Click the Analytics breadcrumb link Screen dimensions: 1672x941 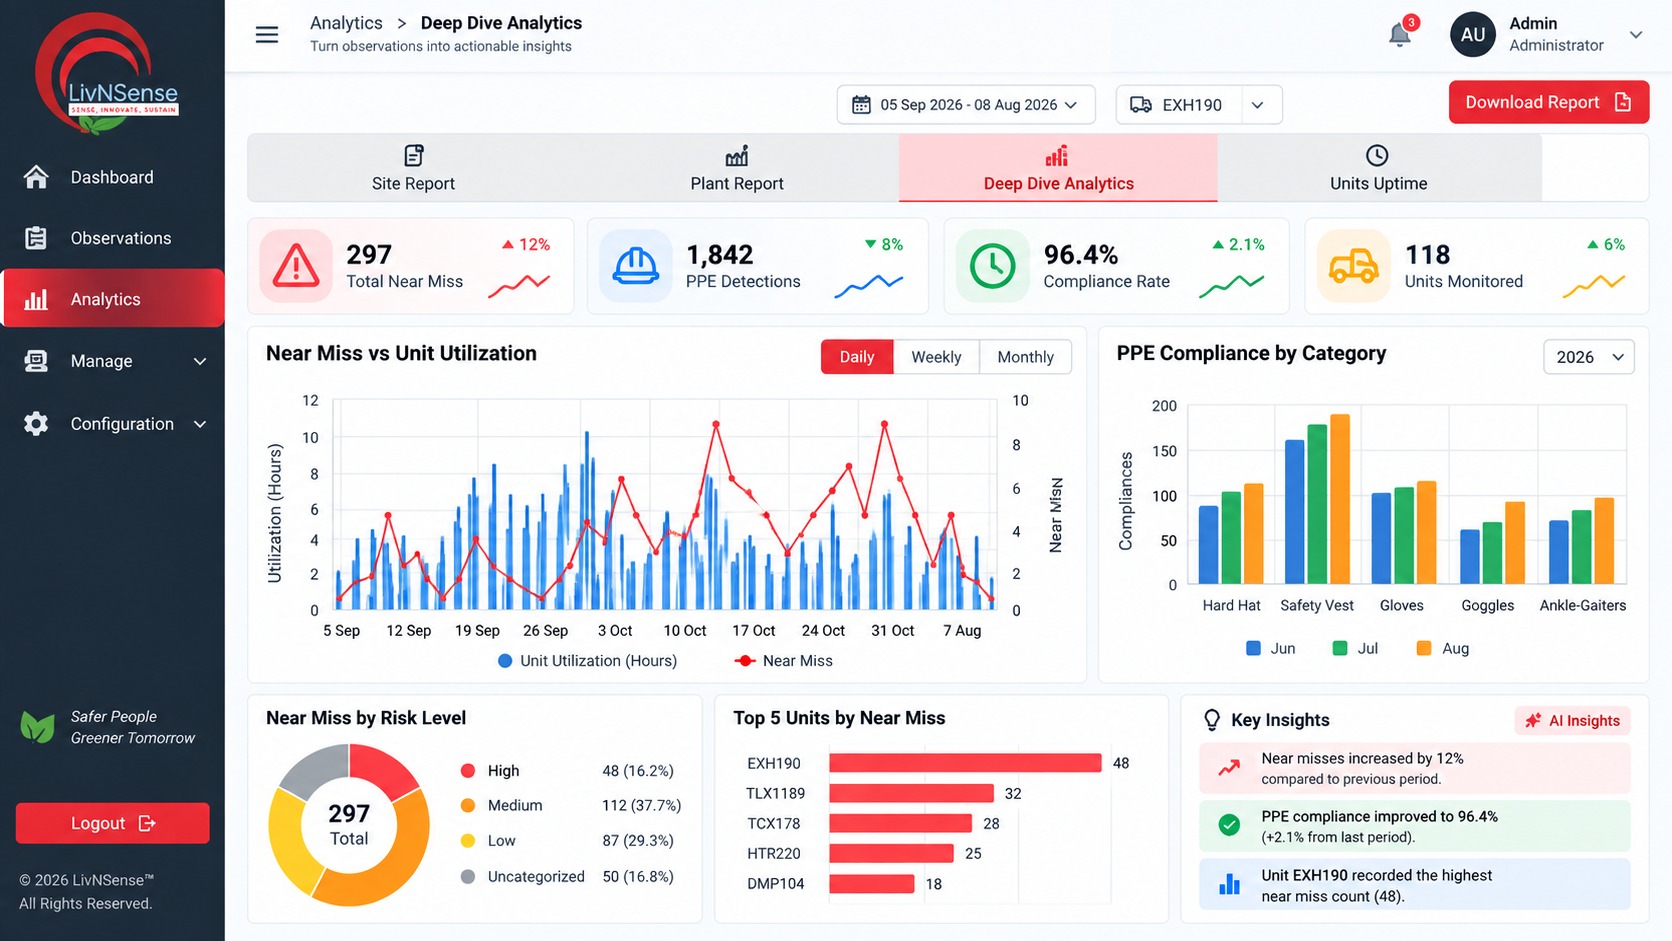[346, 23]
